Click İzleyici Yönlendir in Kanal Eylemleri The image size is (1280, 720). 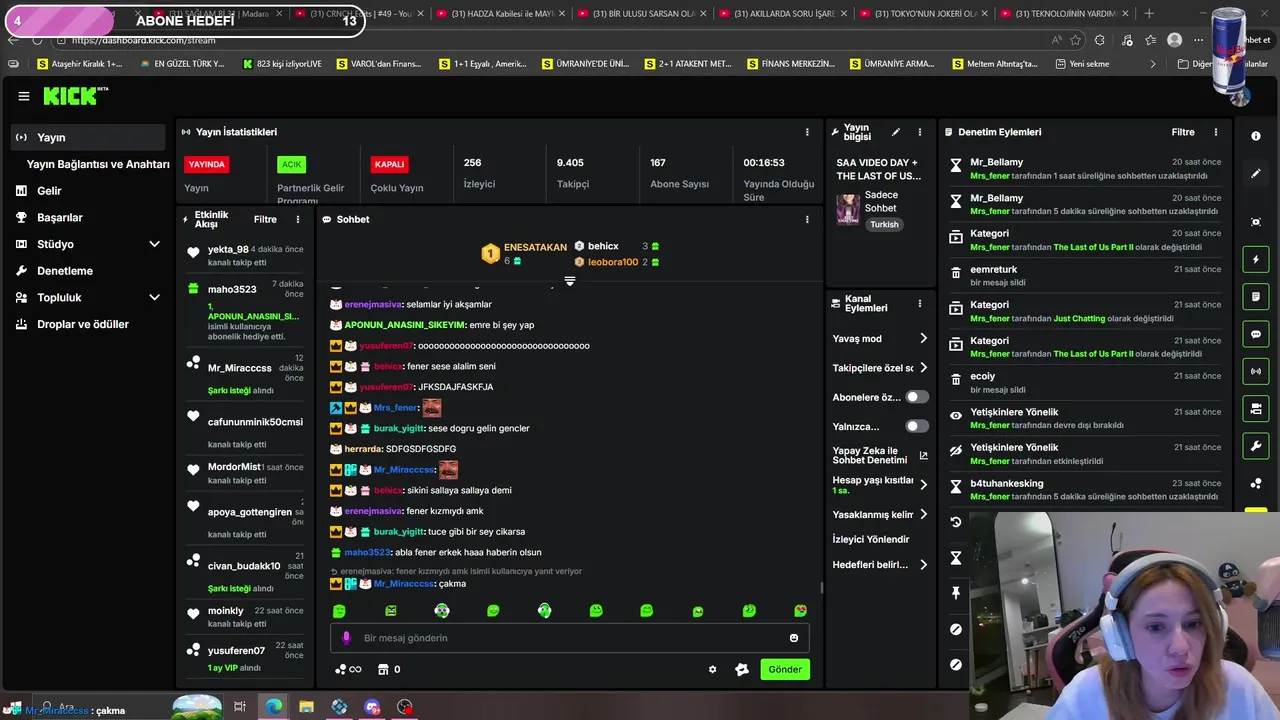point(871,539)
